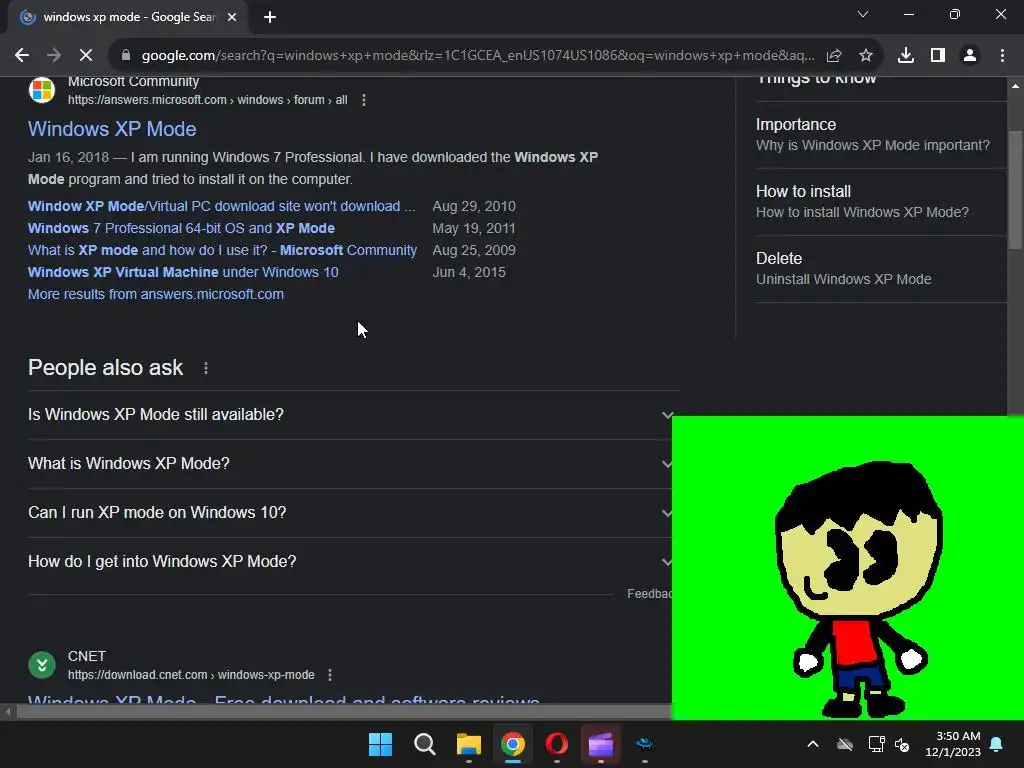Image resolution: width=1024 pixels, height=768 pixels.
Task: Open Opera browser from taskbar
Action: tap(557, 744)
